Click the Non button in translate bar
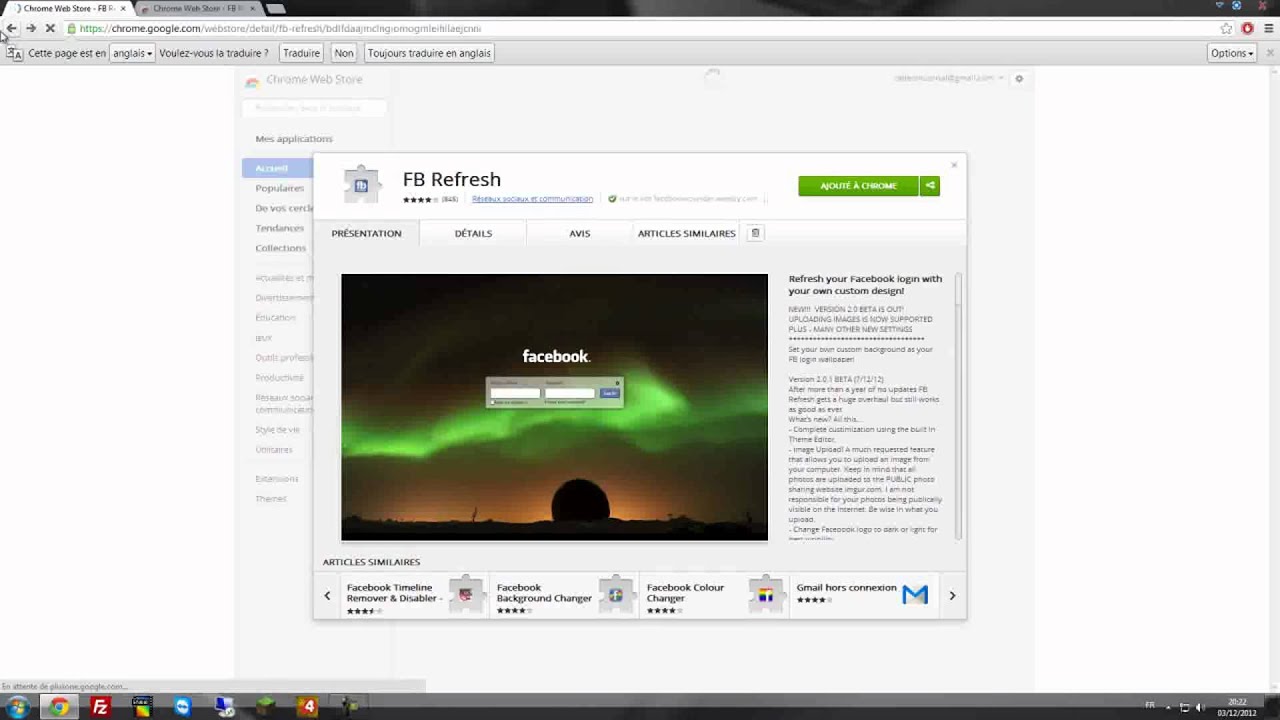The width and height of the screenshot is (1280, 720). (x=344, y=53)
